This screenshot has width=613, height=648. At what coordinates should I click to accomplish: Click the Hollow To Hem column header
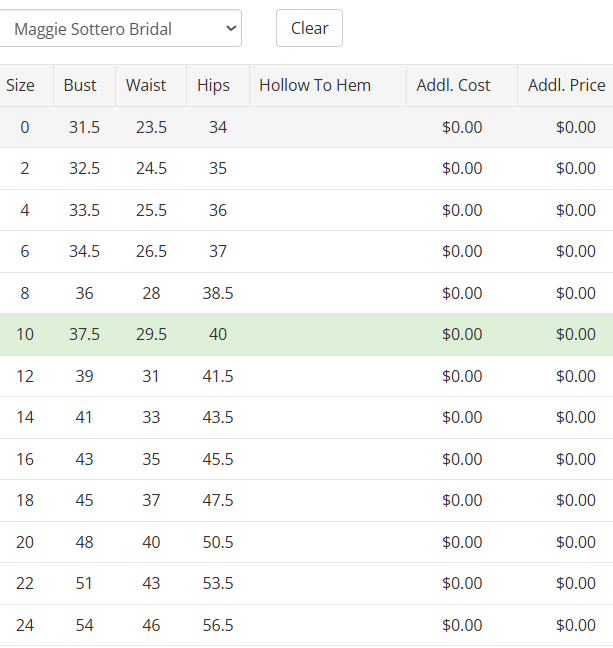pyautogui.click(x=315, y=86)
